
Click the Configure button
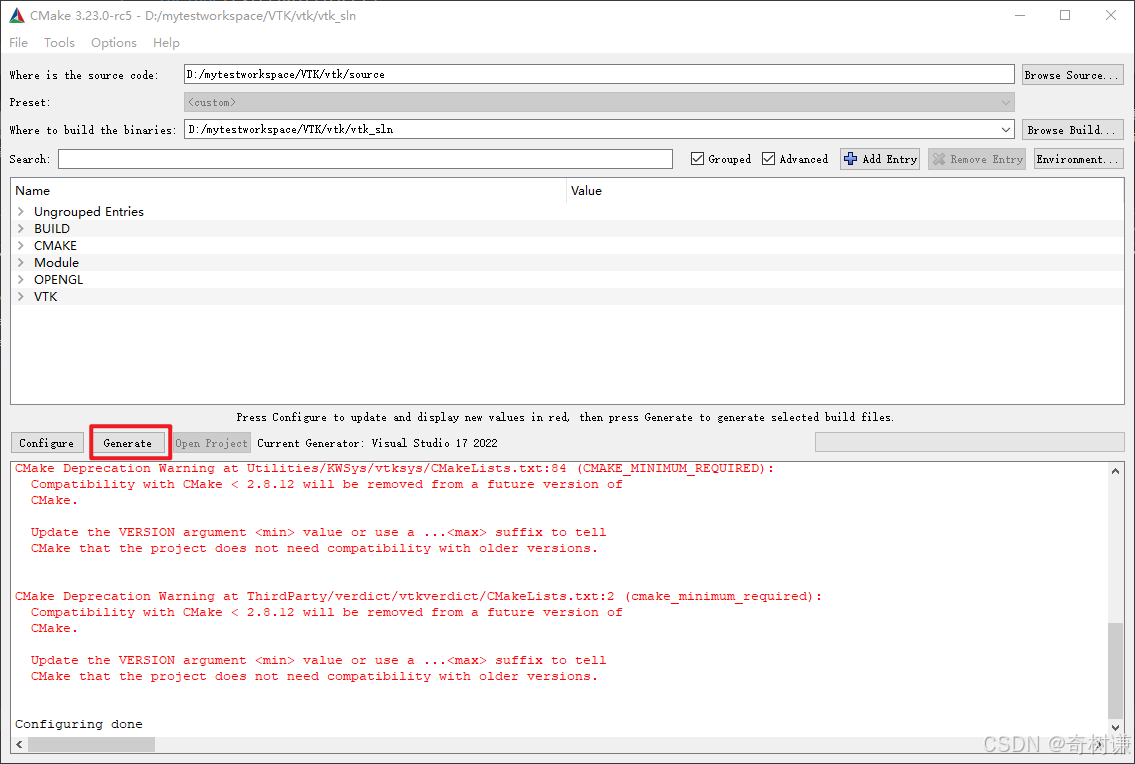[47, 443]
